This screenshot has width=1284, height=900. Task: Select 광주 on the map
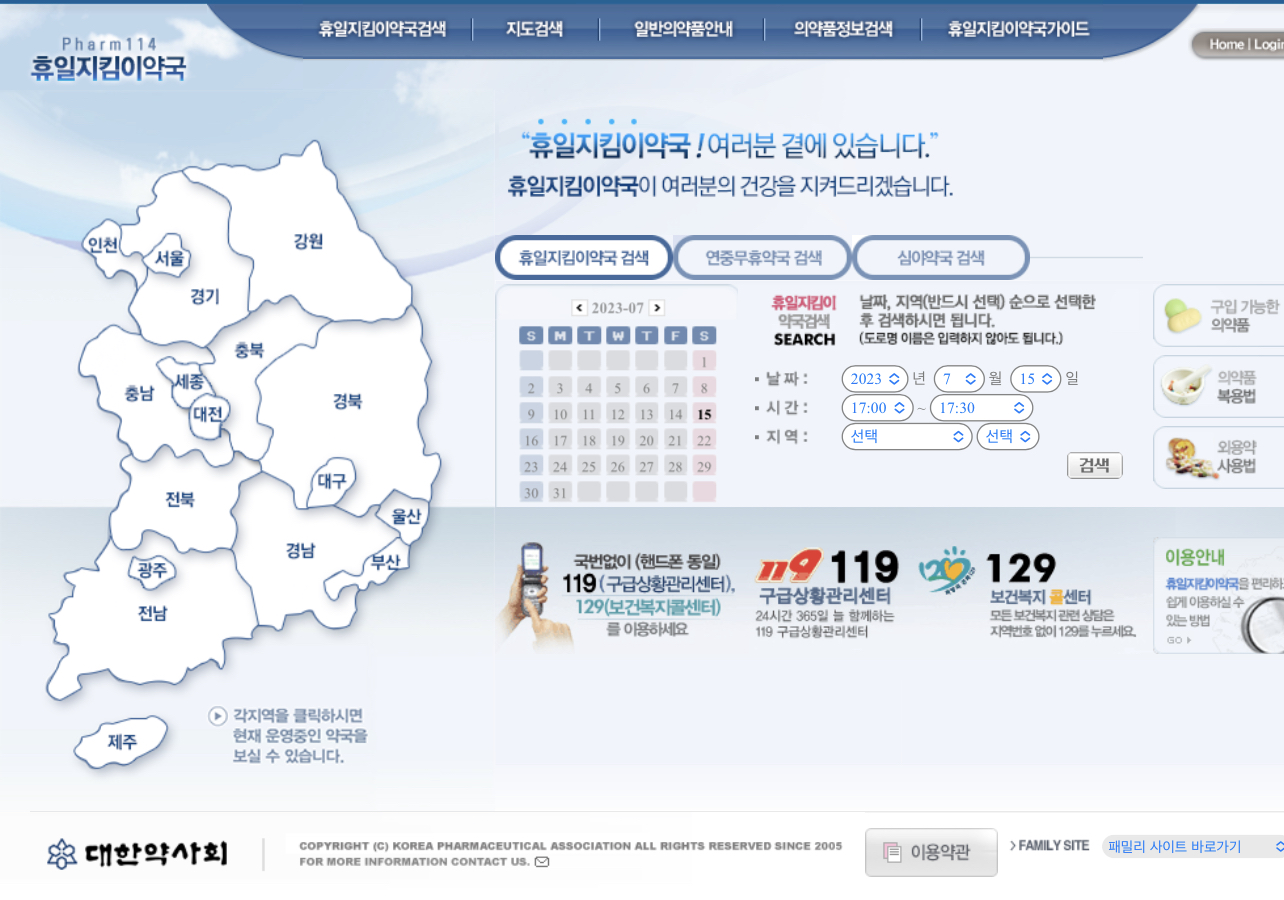[152, 570]
